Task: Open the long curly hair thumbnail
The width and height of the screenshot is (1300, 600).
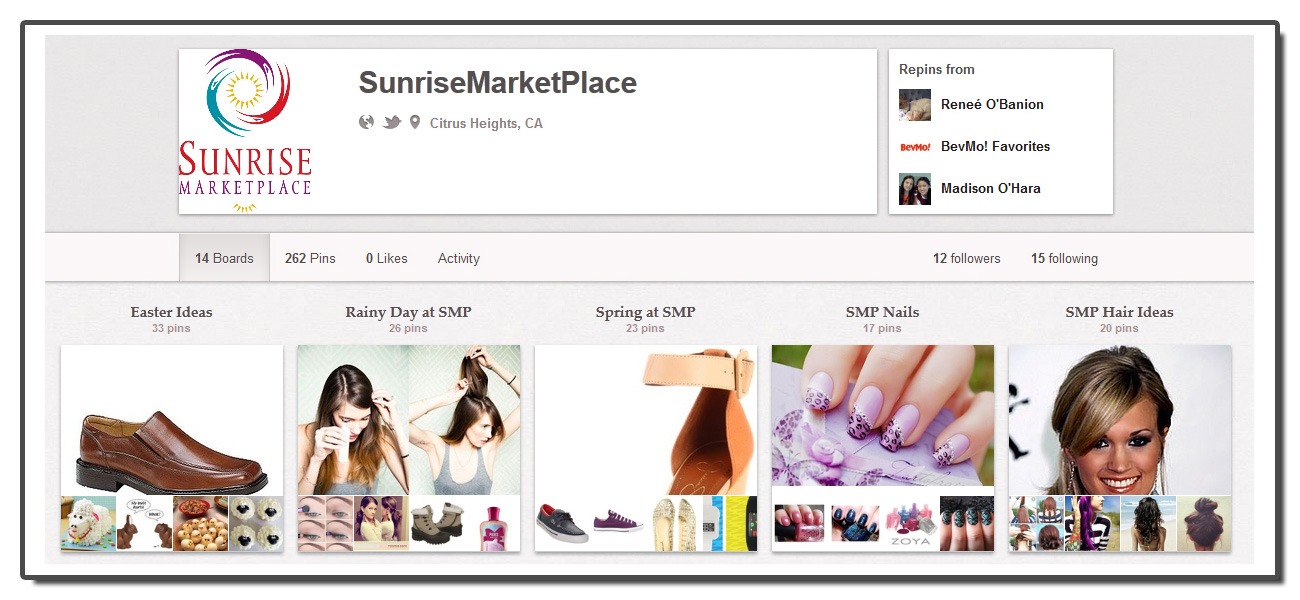Action: click(x=1147, y=523)
